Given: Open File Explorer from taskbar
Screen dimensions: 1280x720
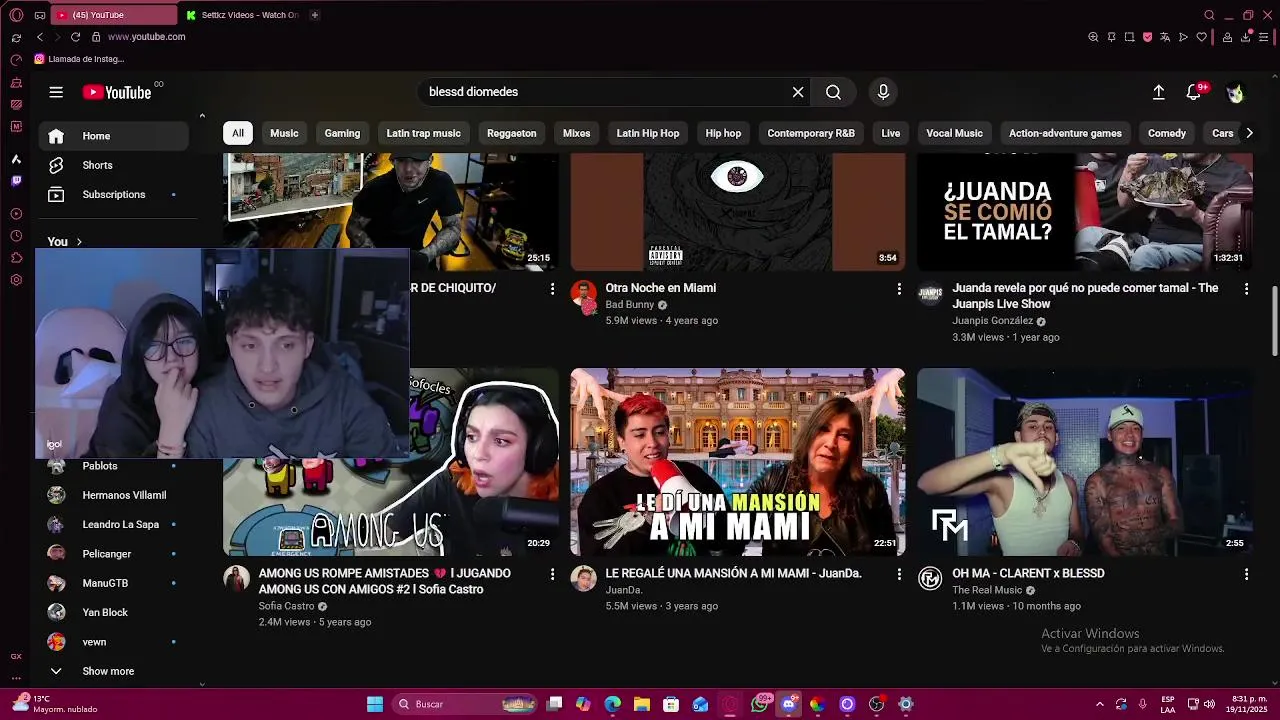Looking at the screenshot, I should click(642, 704).
